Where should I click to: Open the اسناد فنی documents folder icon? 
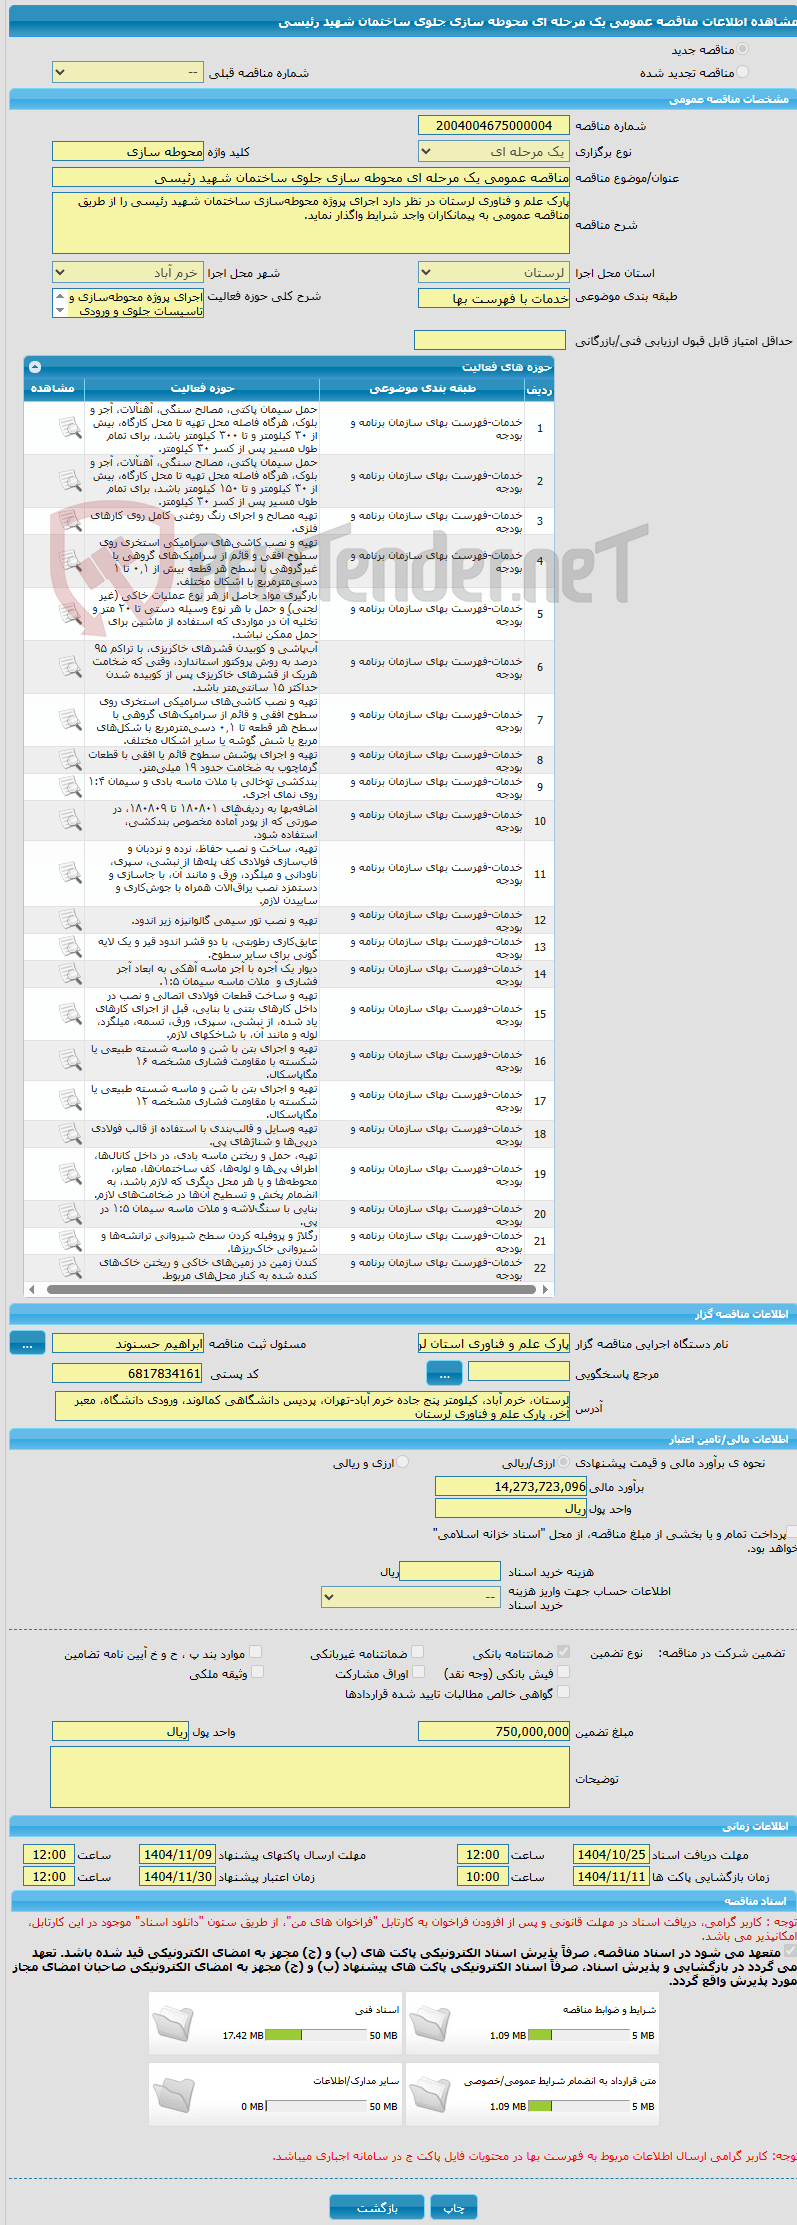tap(173, 2023)
